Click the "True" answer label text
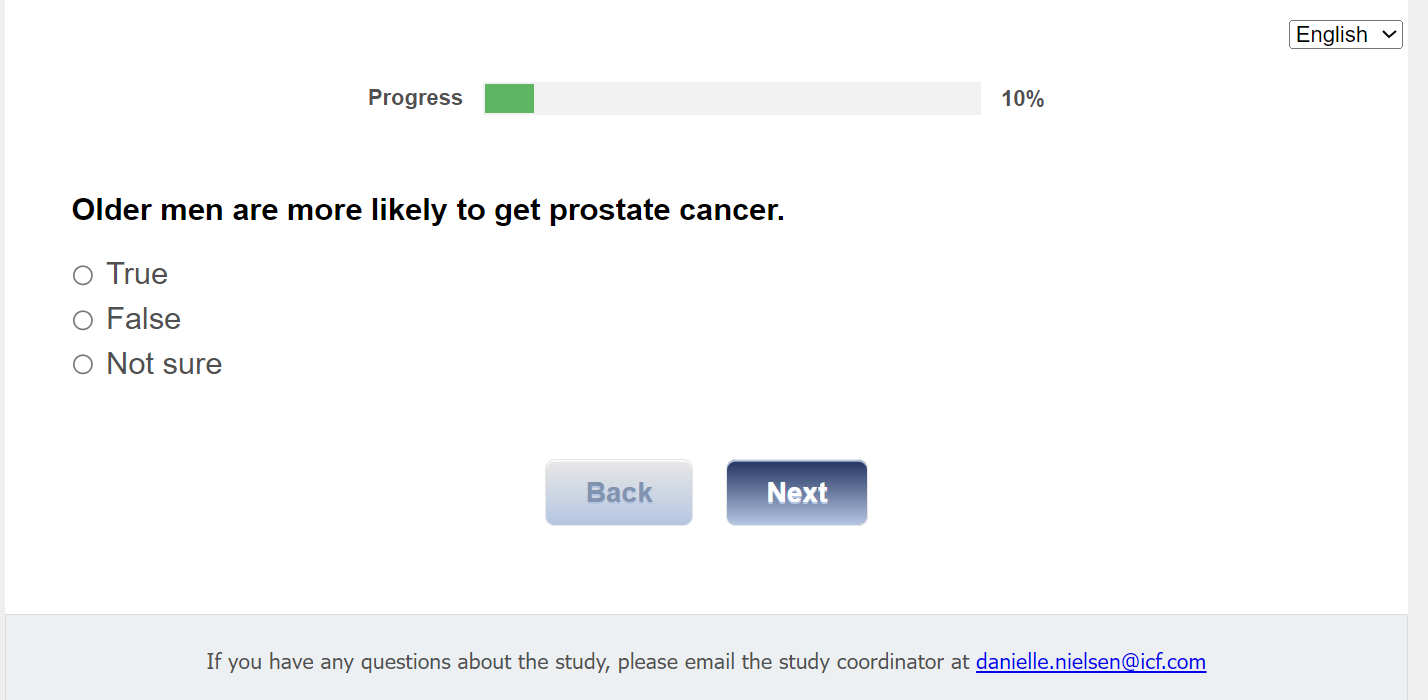Viewport: 1428px width, 700px height. 137,274
